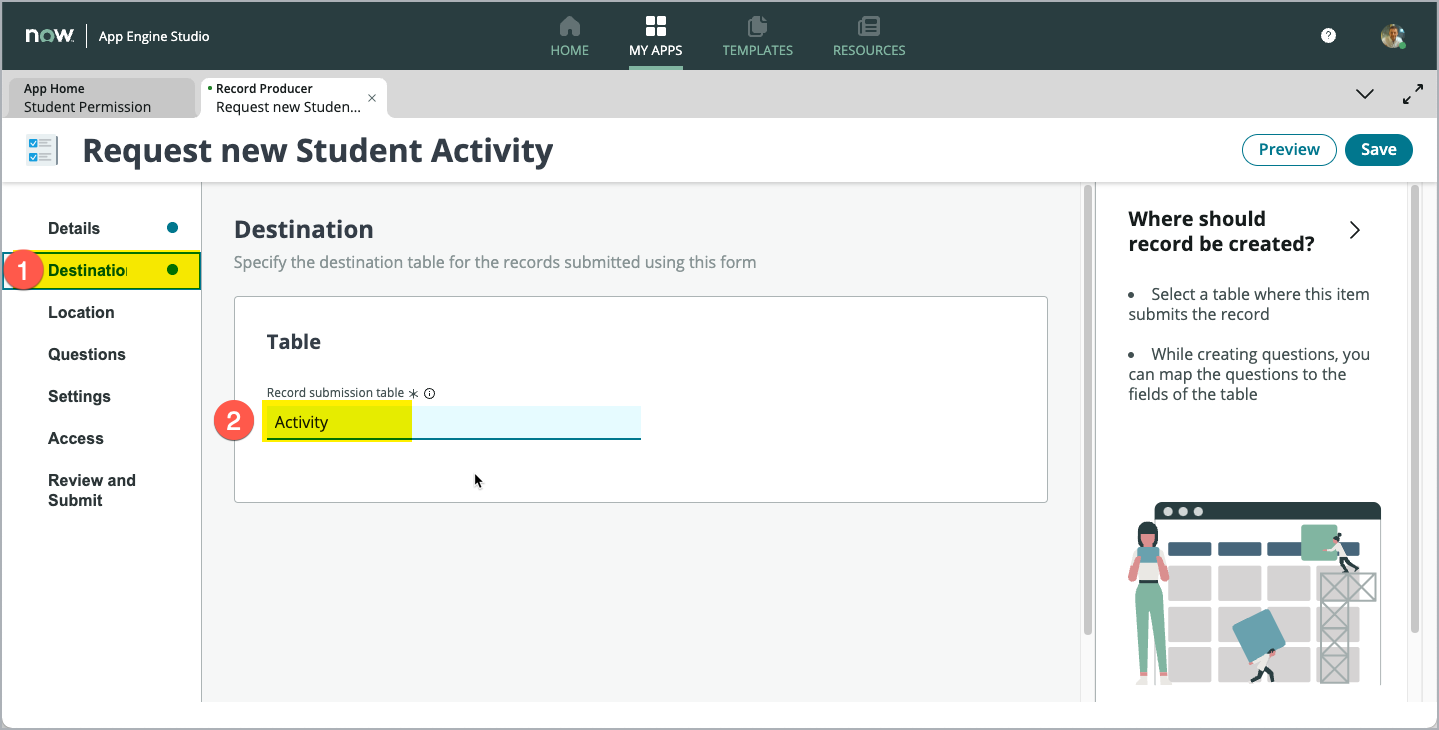
Task: Open the Review and Submit step
Action: [102, 490]
